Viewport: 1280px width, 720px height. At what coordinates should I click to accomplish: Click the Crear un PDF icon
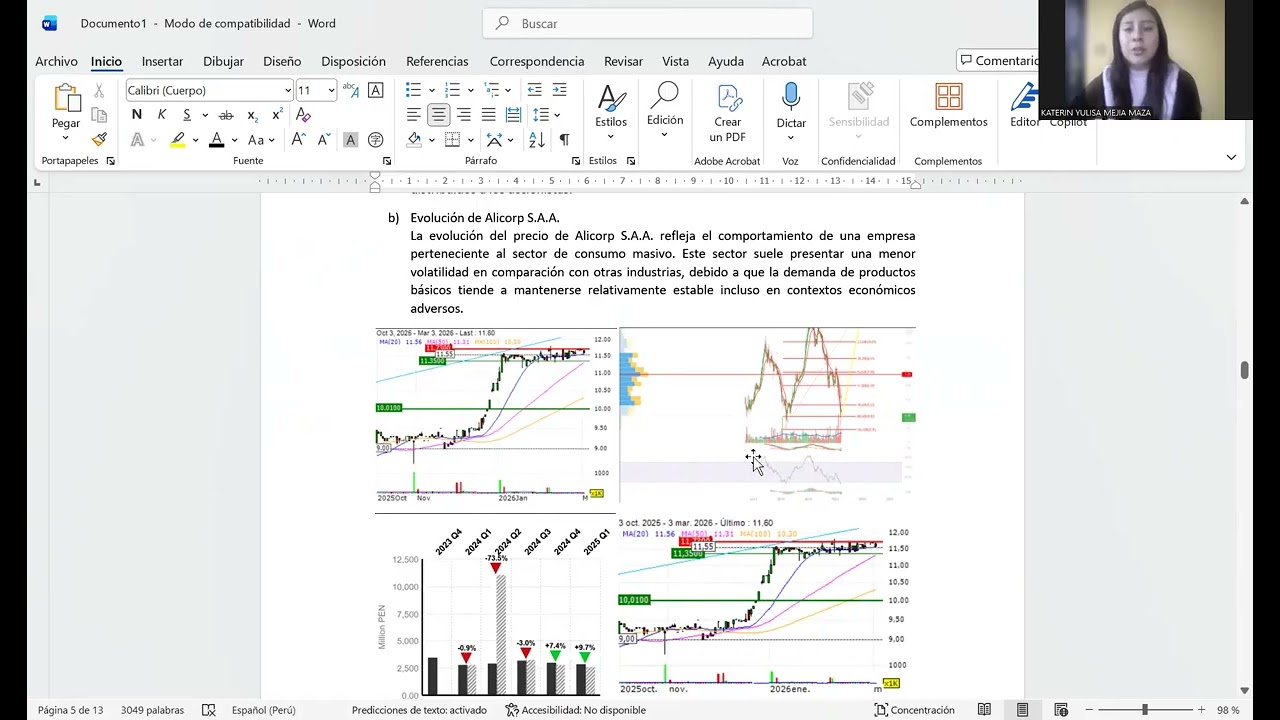click(x=728, y=98)
